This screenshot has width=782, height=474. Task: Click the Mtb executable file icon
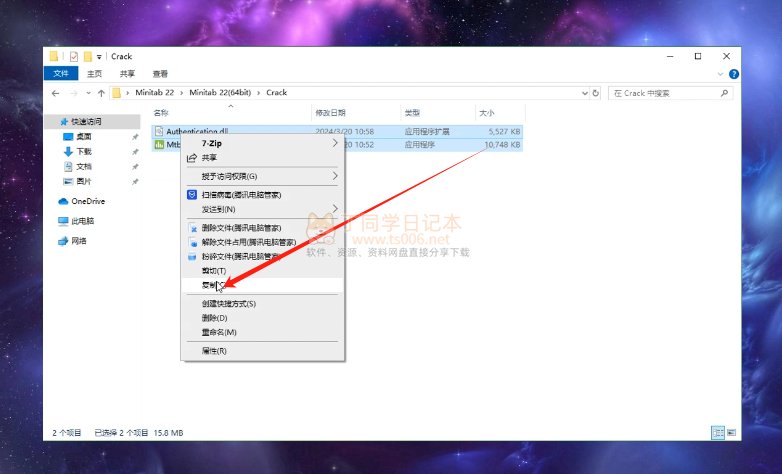[x=159, y=145]
